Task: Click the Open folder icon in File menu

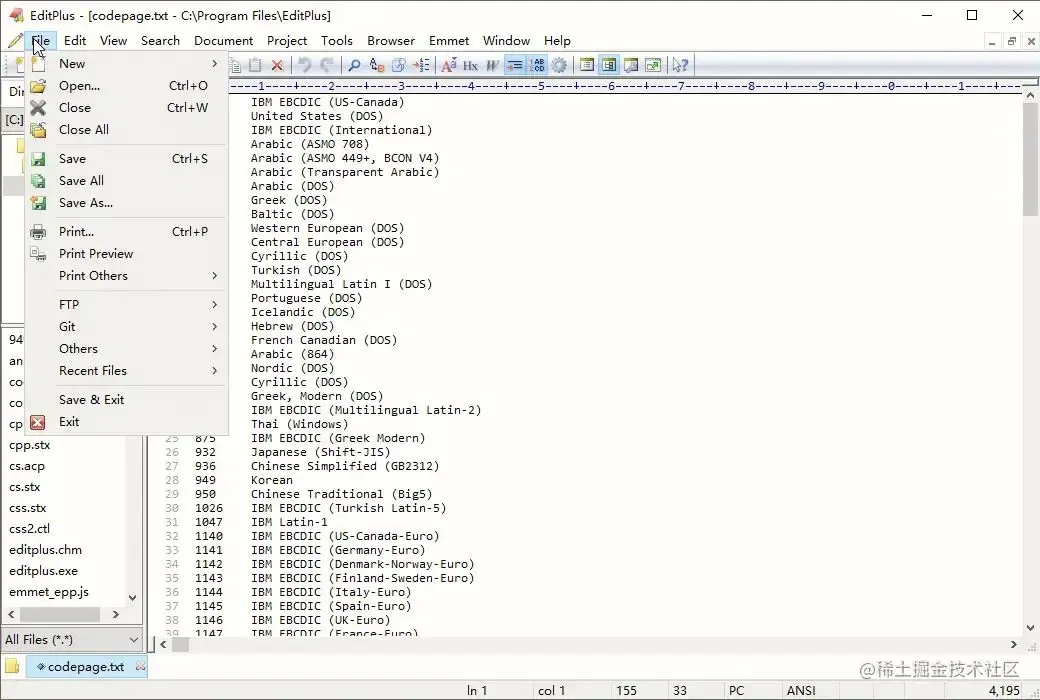Action: pos(38,86)
